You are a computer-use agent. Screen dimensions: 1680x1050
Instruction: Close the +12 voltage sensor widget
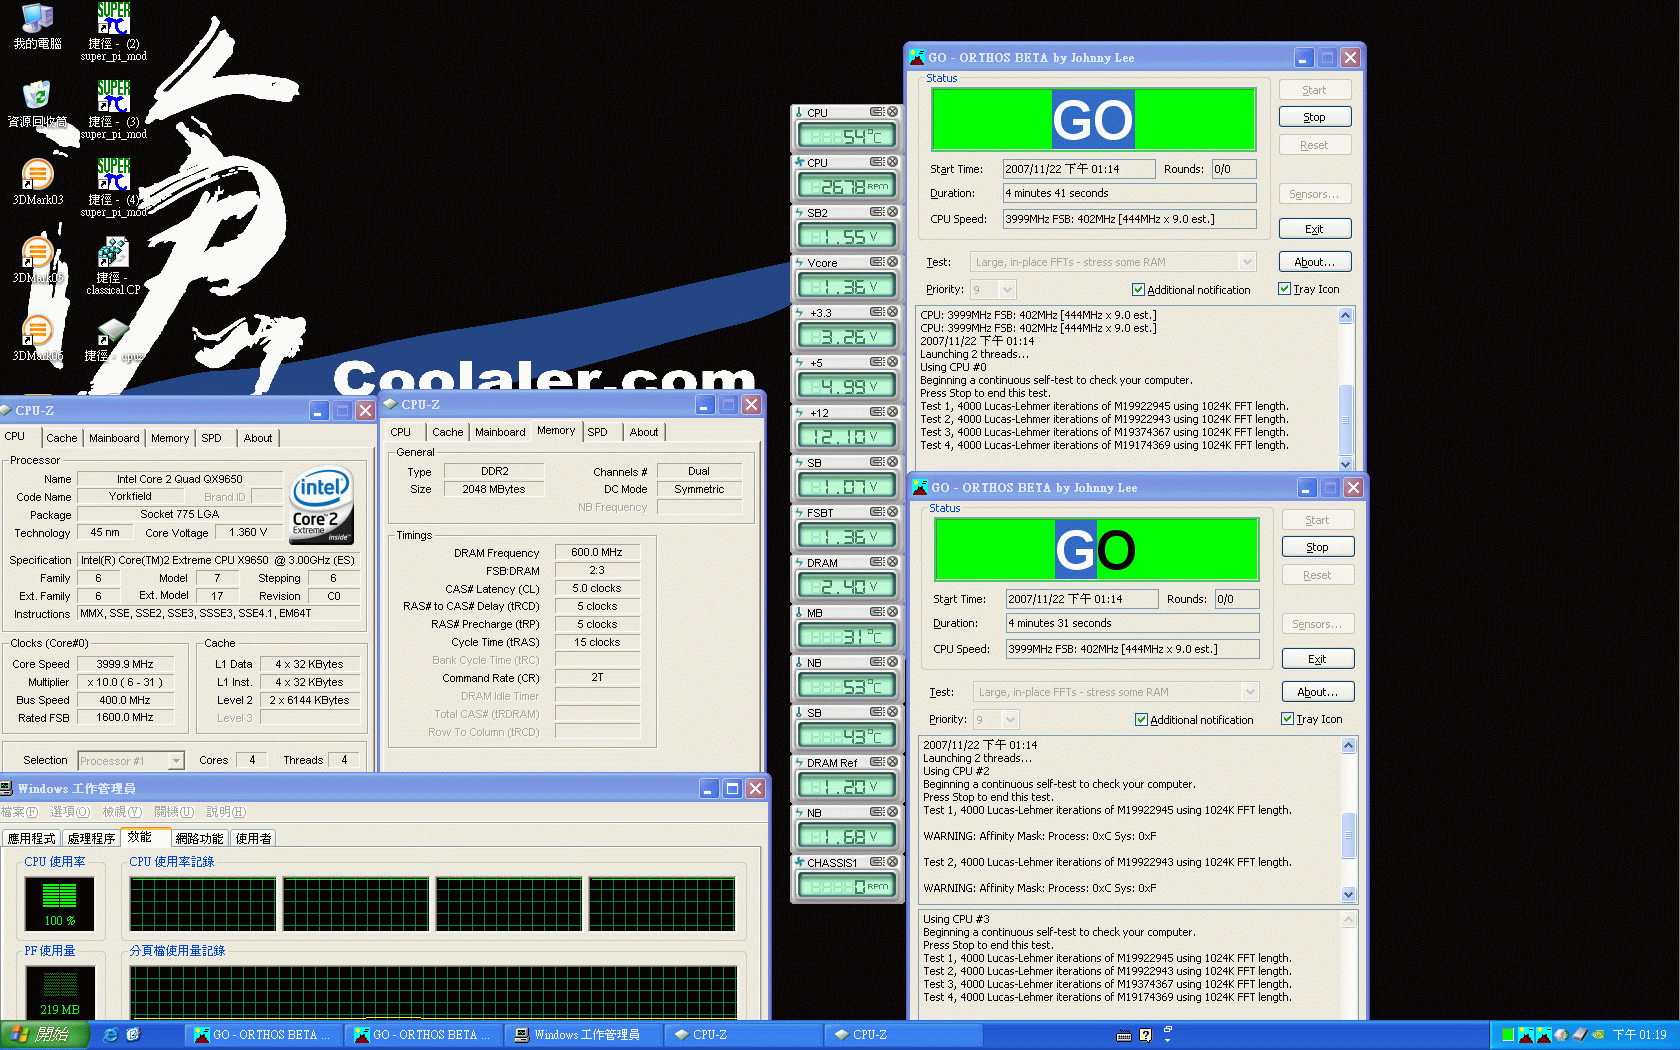click(892, 412)
